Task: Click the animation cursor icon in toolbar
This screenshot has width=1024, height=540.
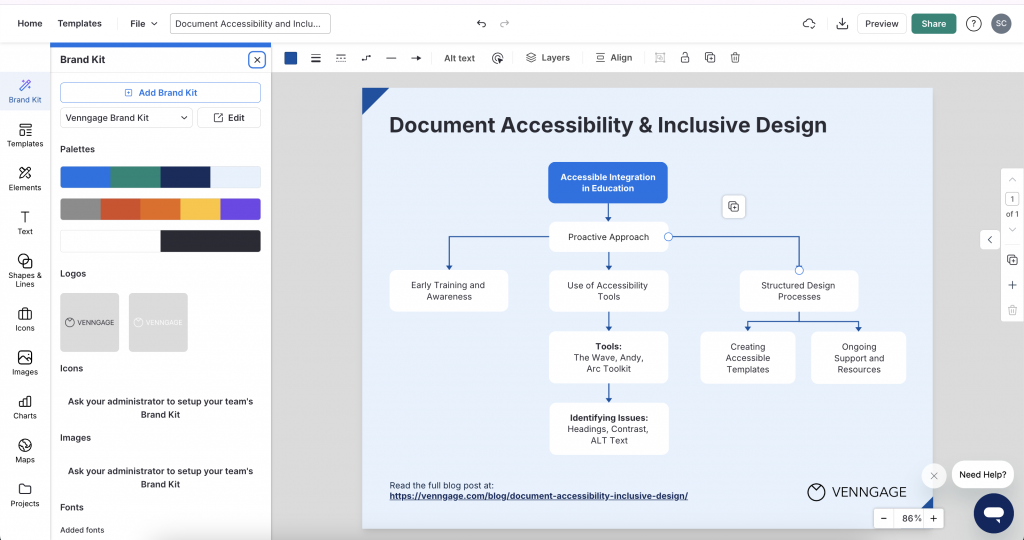Action: (x=498, y=58)
